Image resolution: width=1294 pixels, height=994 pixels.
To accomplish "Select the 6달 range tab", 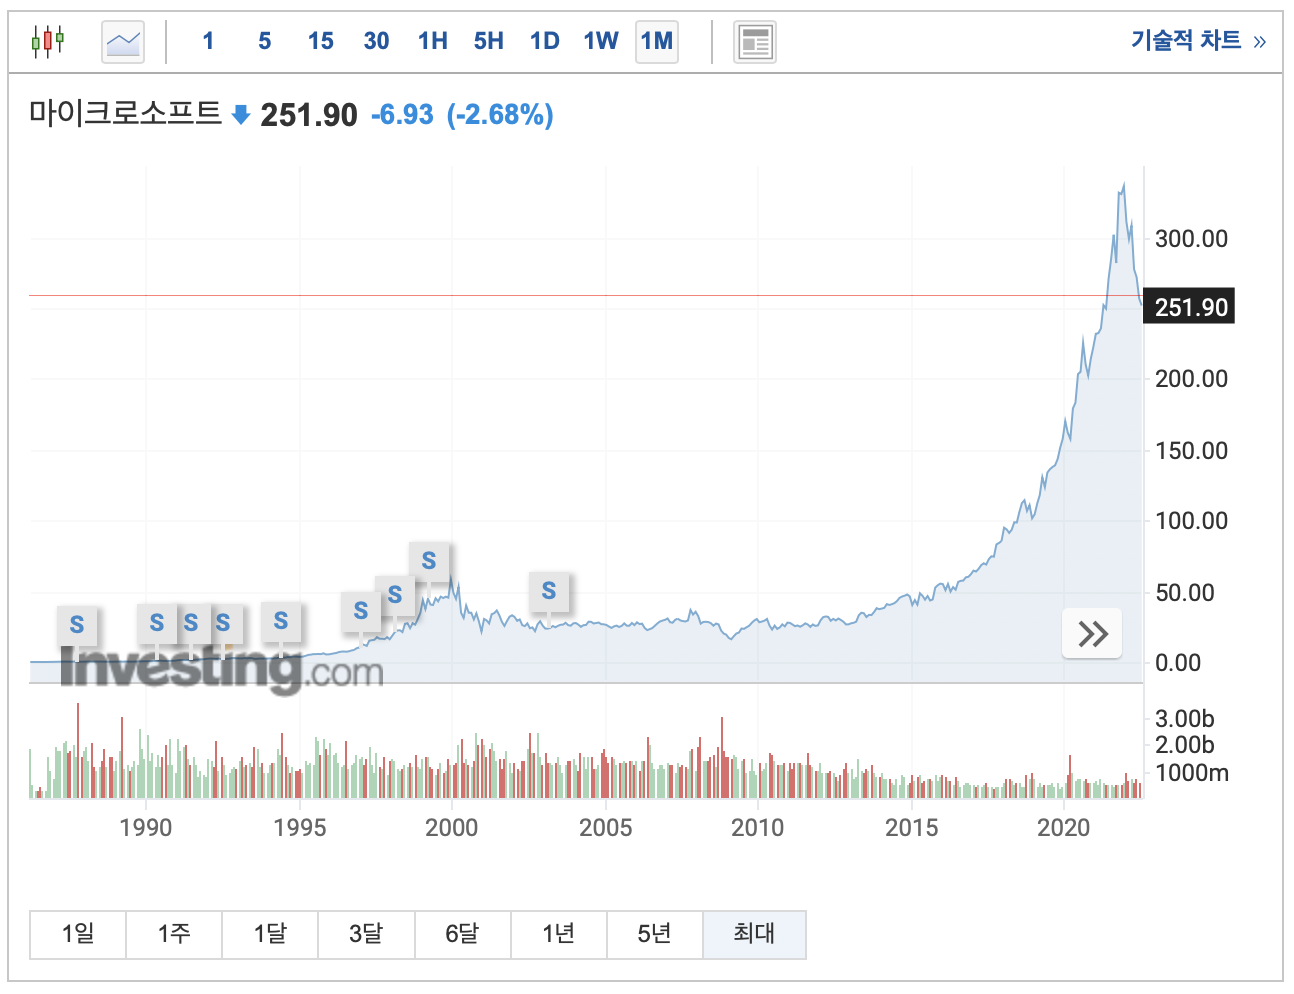I will [462, 934].
